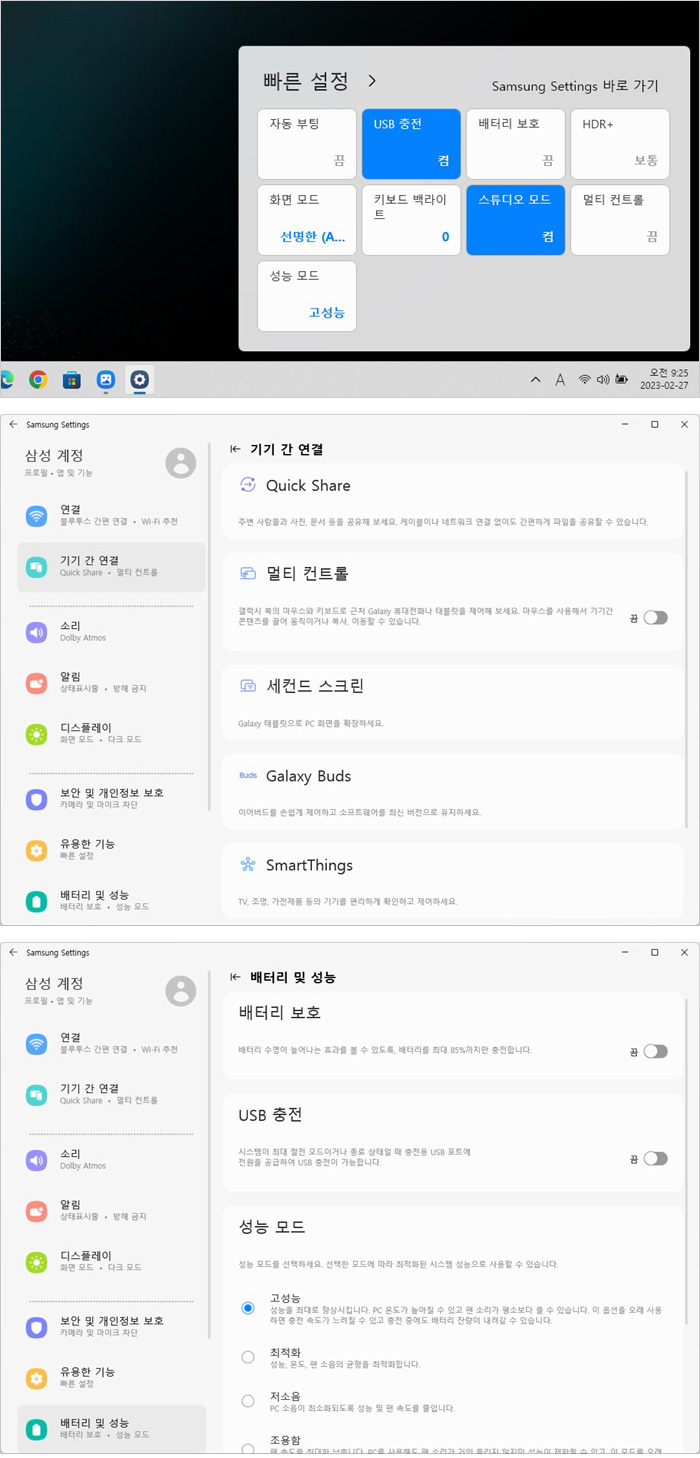
Task: Open 보안 및 개인정보 보호 in 배터리 및 성능 window
Action: pyautogui.click(x=111, y=1326)
